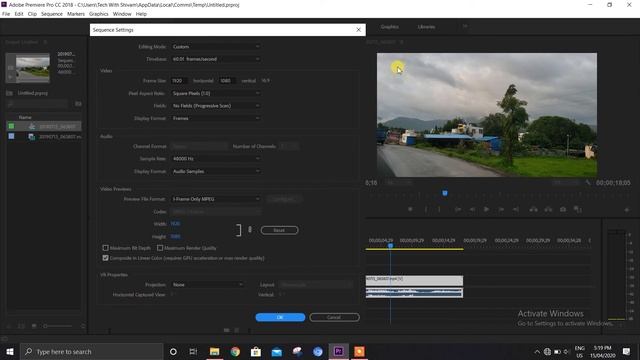This screenshot has height=360, width=640.
Task: Enable the Maximum Render Quality checkbox
Action: pos(160,248)
